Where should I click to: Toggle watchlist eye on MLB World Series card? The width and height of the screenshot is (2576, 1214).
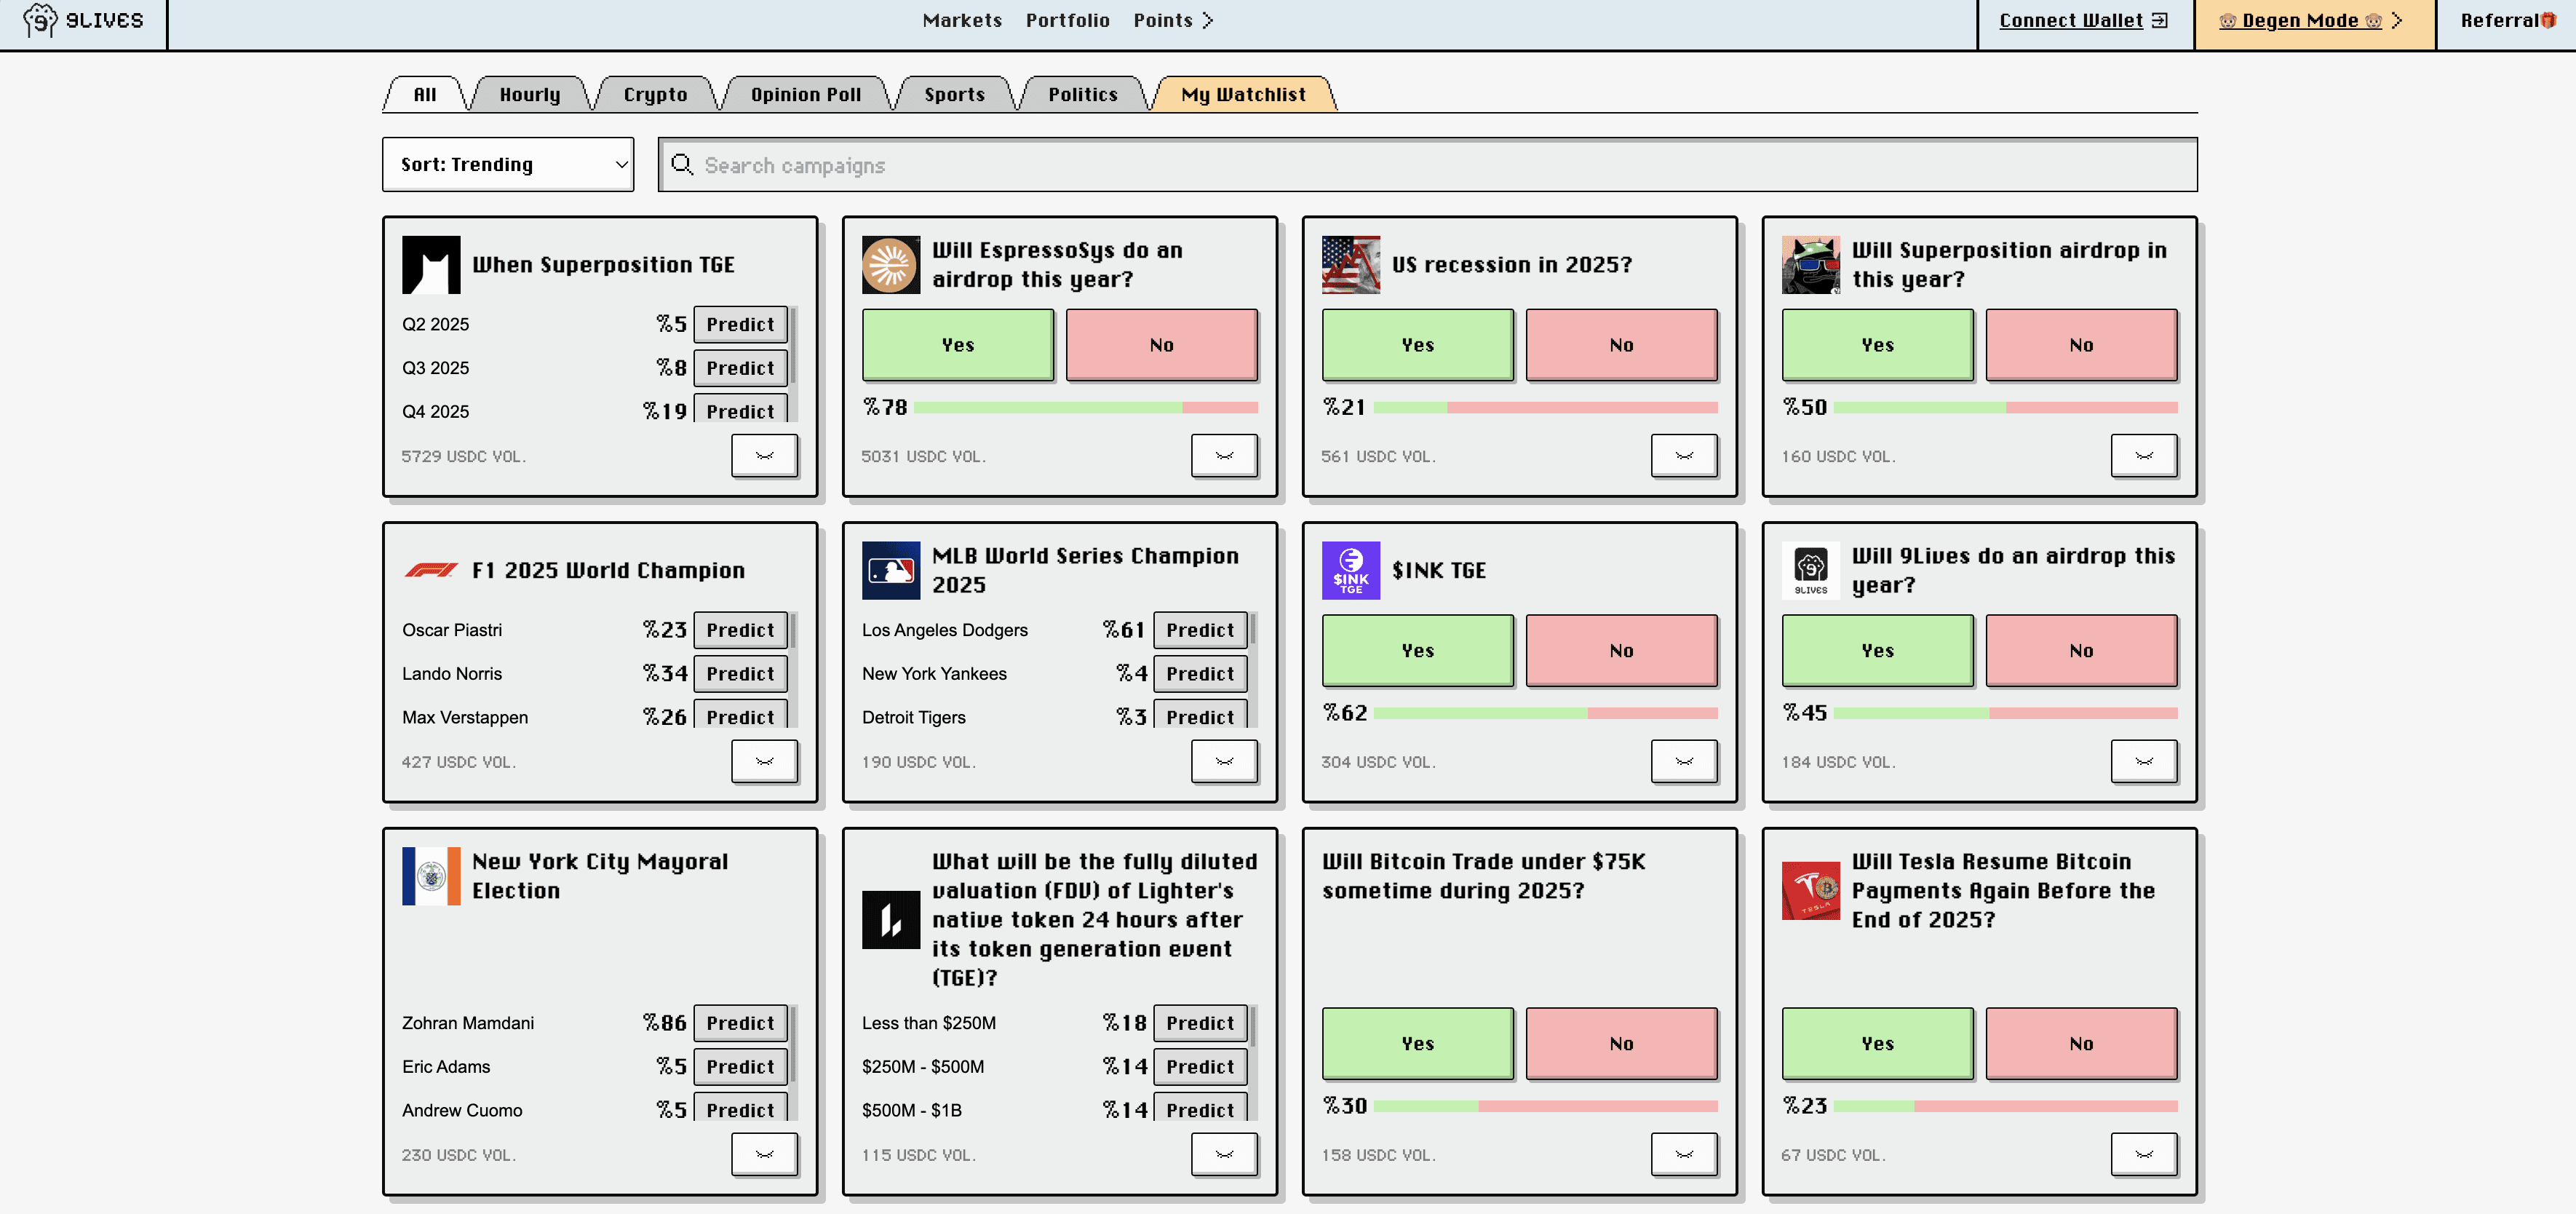tap(1224, 762)
